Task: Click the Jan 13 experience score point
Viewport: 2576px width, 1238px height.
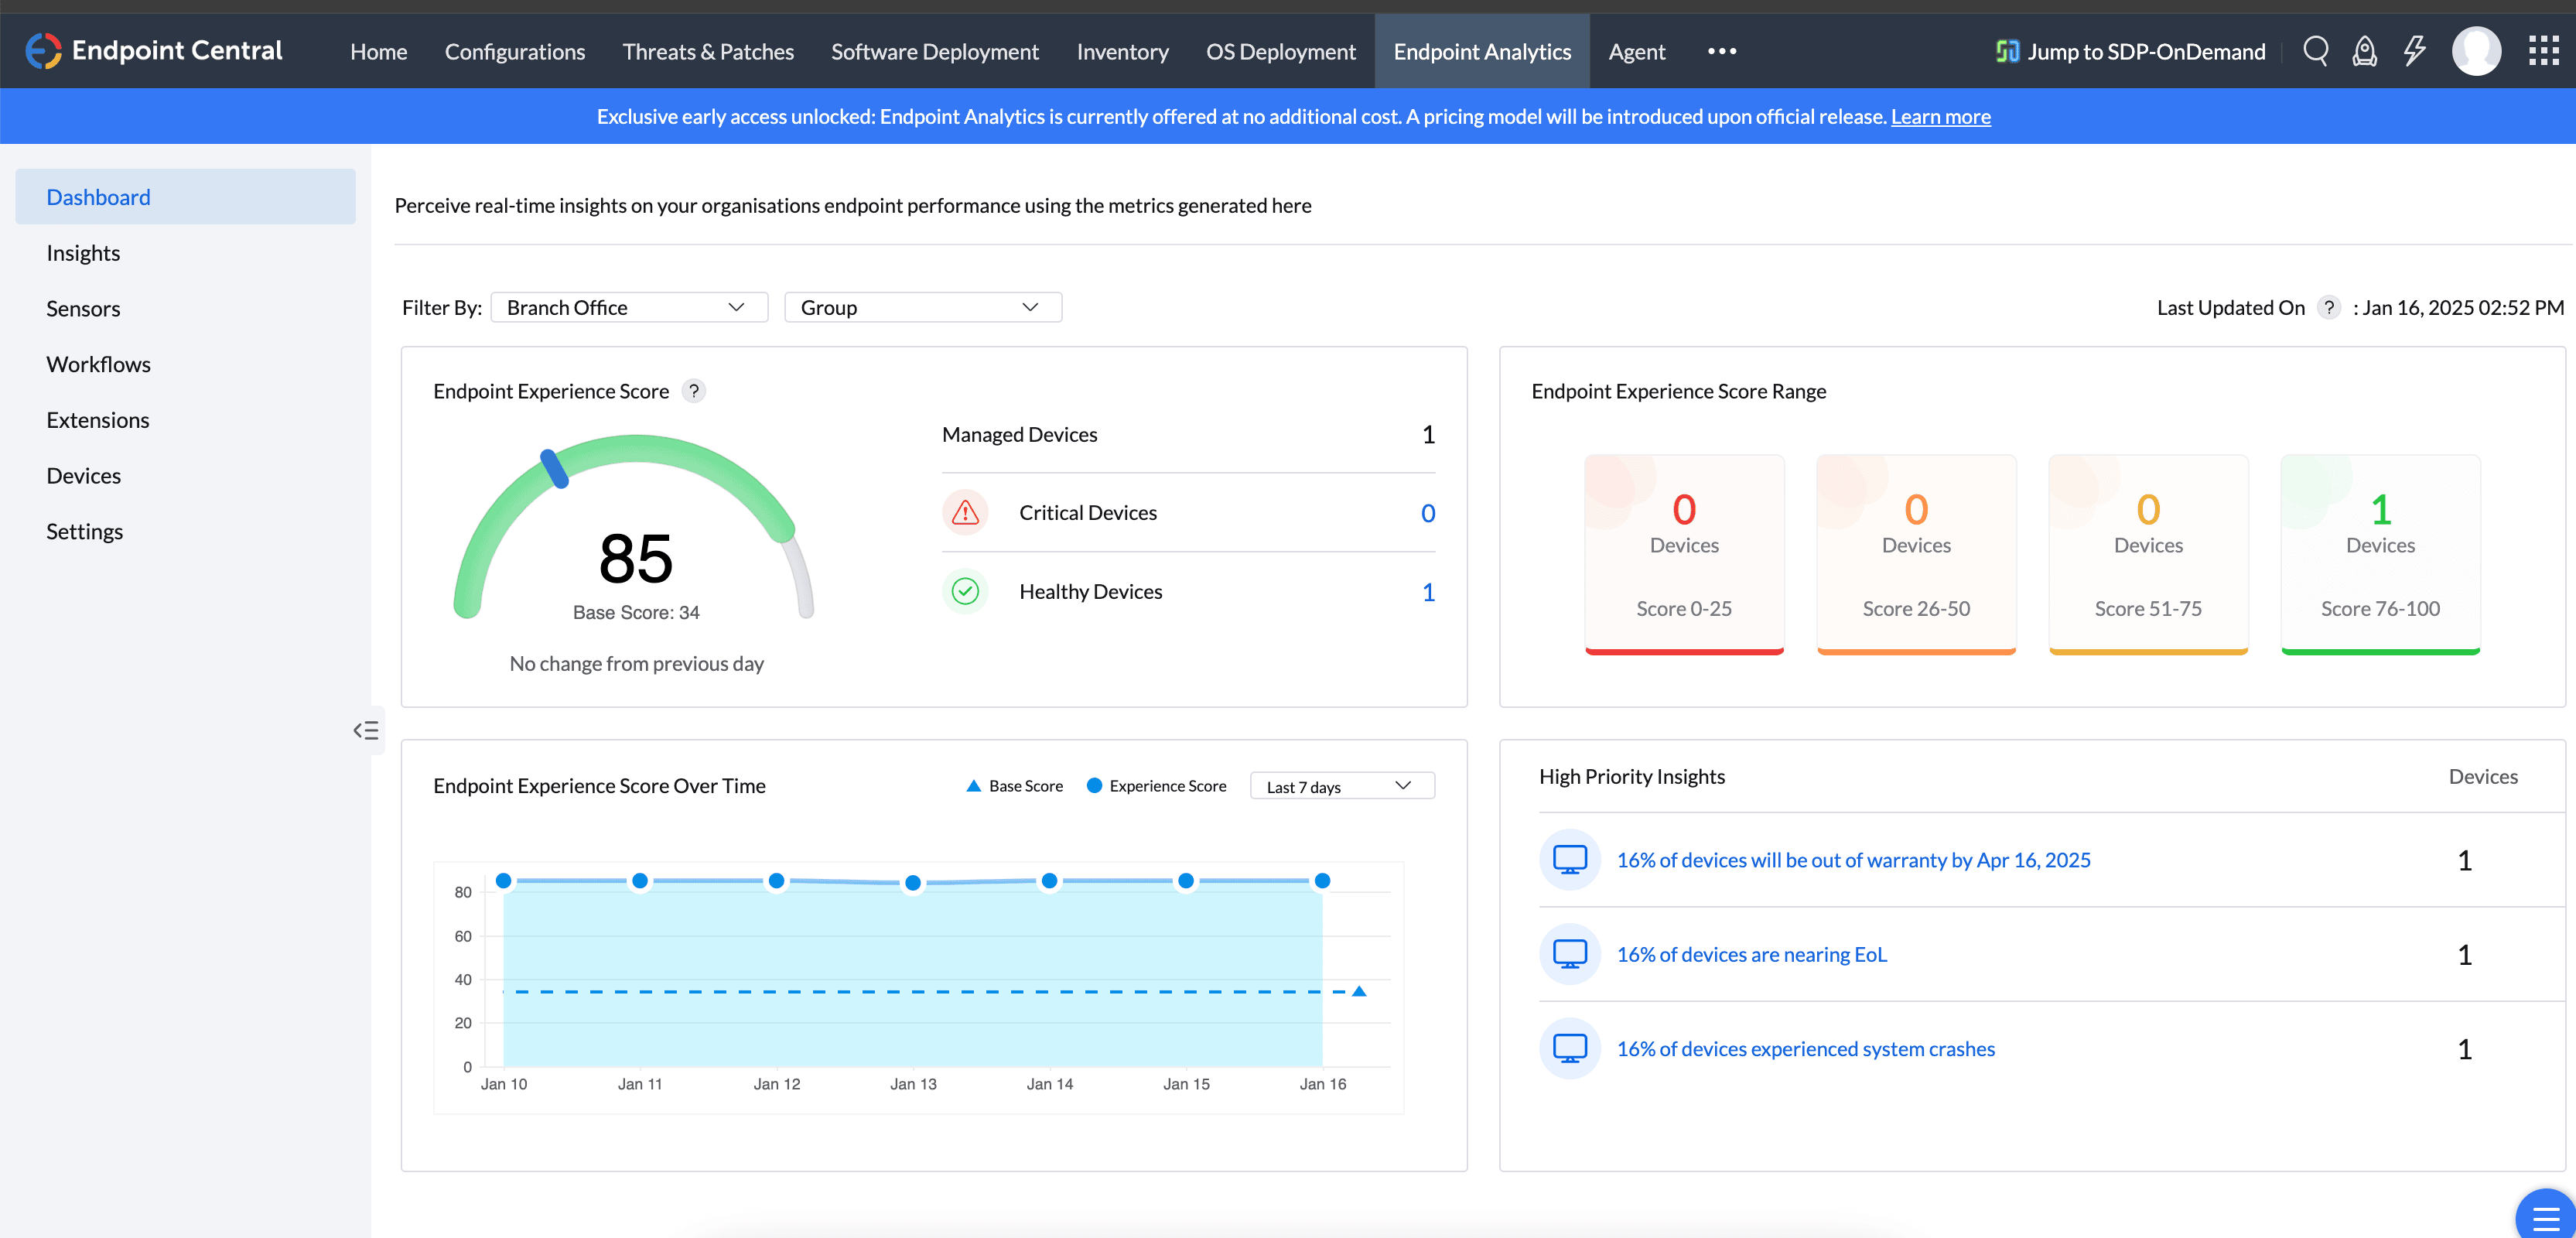Action: [x=912, y=883]
